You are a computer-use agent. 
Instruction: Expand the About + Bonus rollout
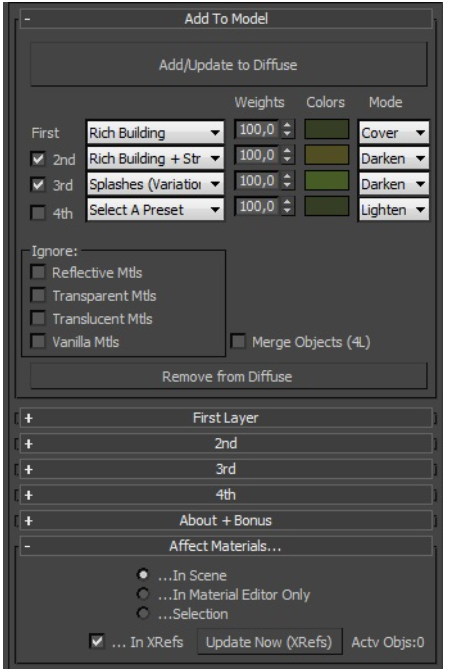click(x=226, y=521)
